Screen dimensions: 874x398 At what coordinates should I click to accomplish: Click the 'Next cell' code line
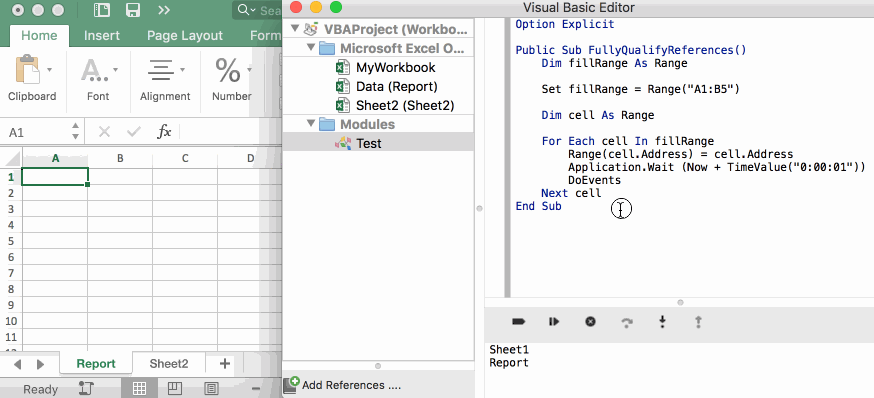[x=571, y=193]
